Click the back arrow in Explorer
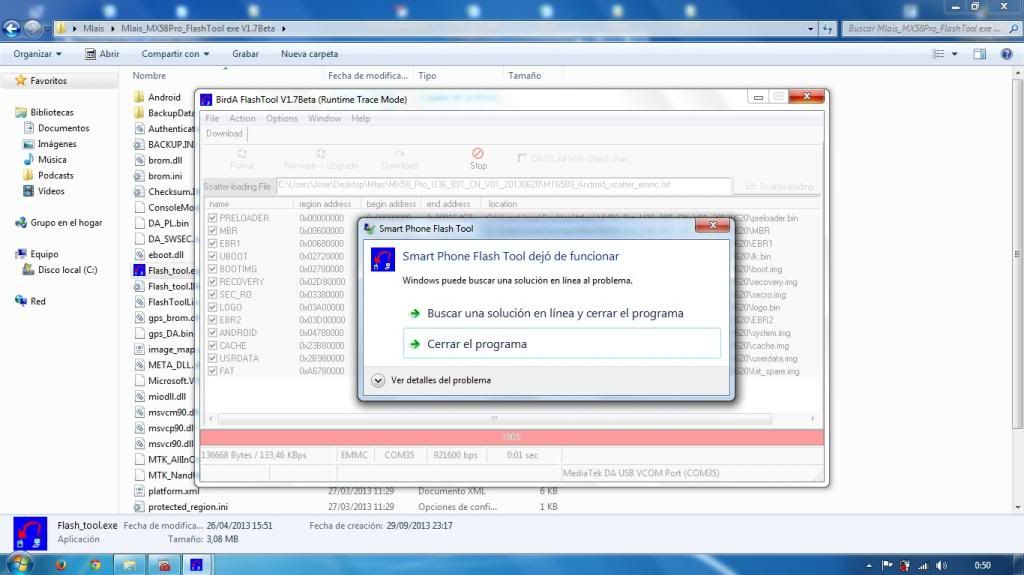This screenshot has width=1024, height=575. 12,29
